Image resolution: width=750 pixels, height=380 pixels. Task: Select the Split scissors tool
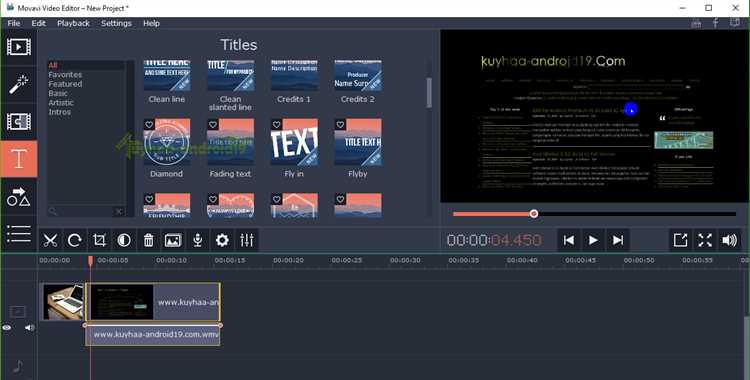[x=50, y=240]
